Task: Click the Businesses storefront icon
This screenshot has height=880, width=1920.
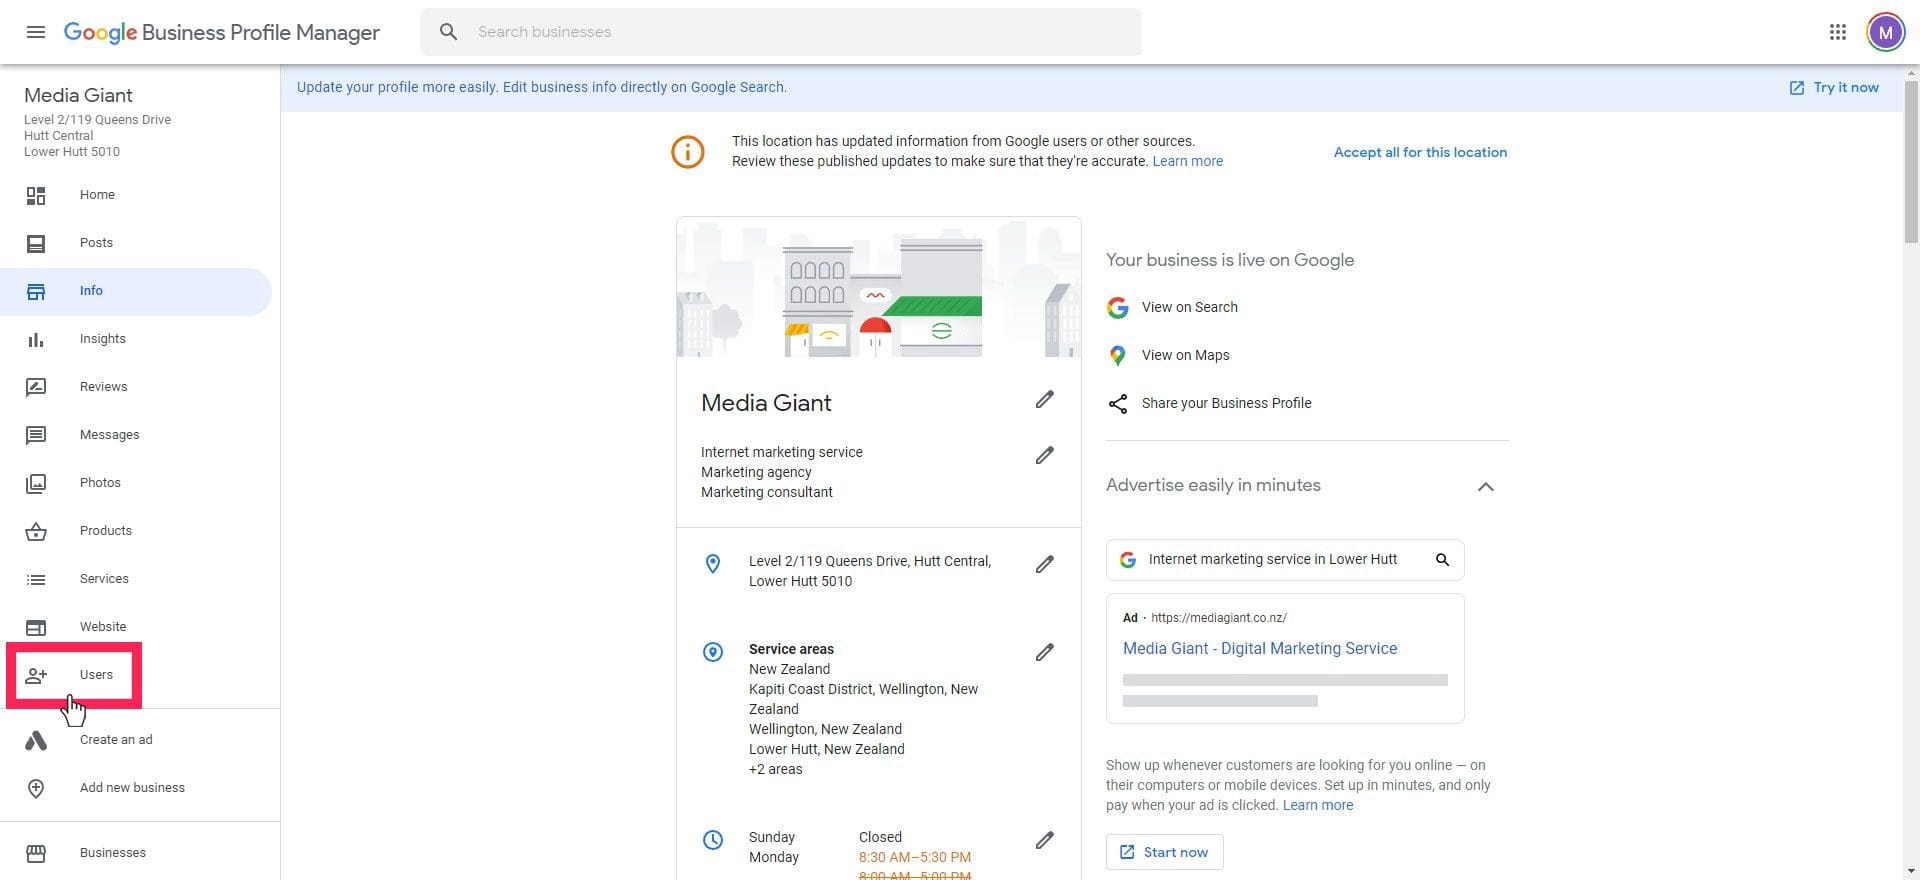Action: (x=36, y=853)
